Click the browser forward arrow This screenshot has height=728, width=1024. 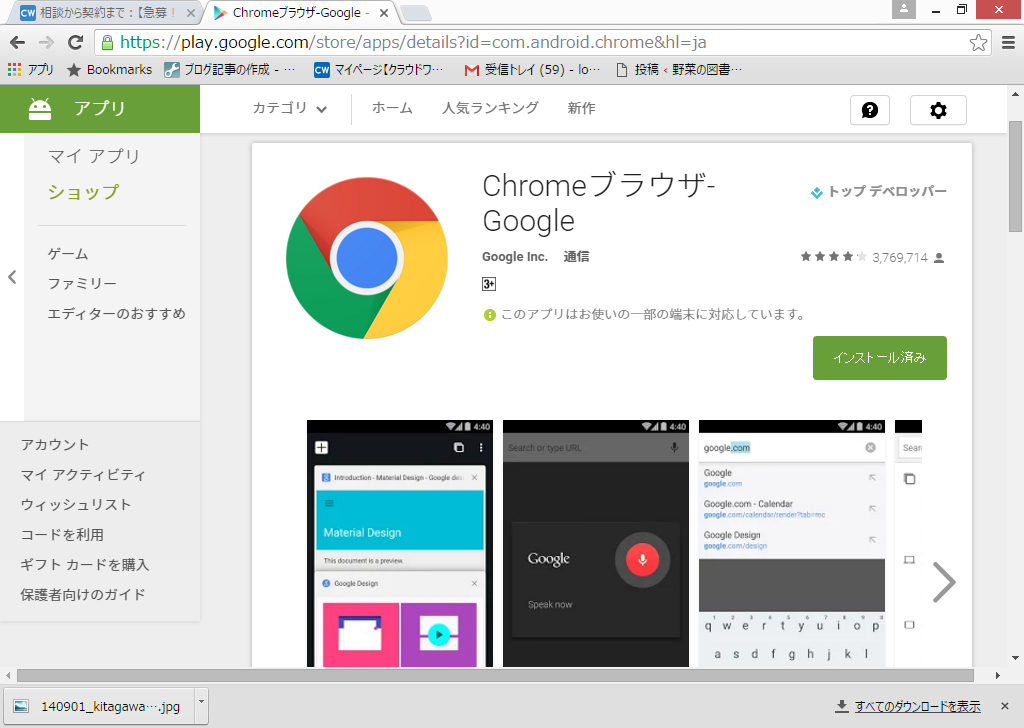pyautogui.click(x=46, y=42)
